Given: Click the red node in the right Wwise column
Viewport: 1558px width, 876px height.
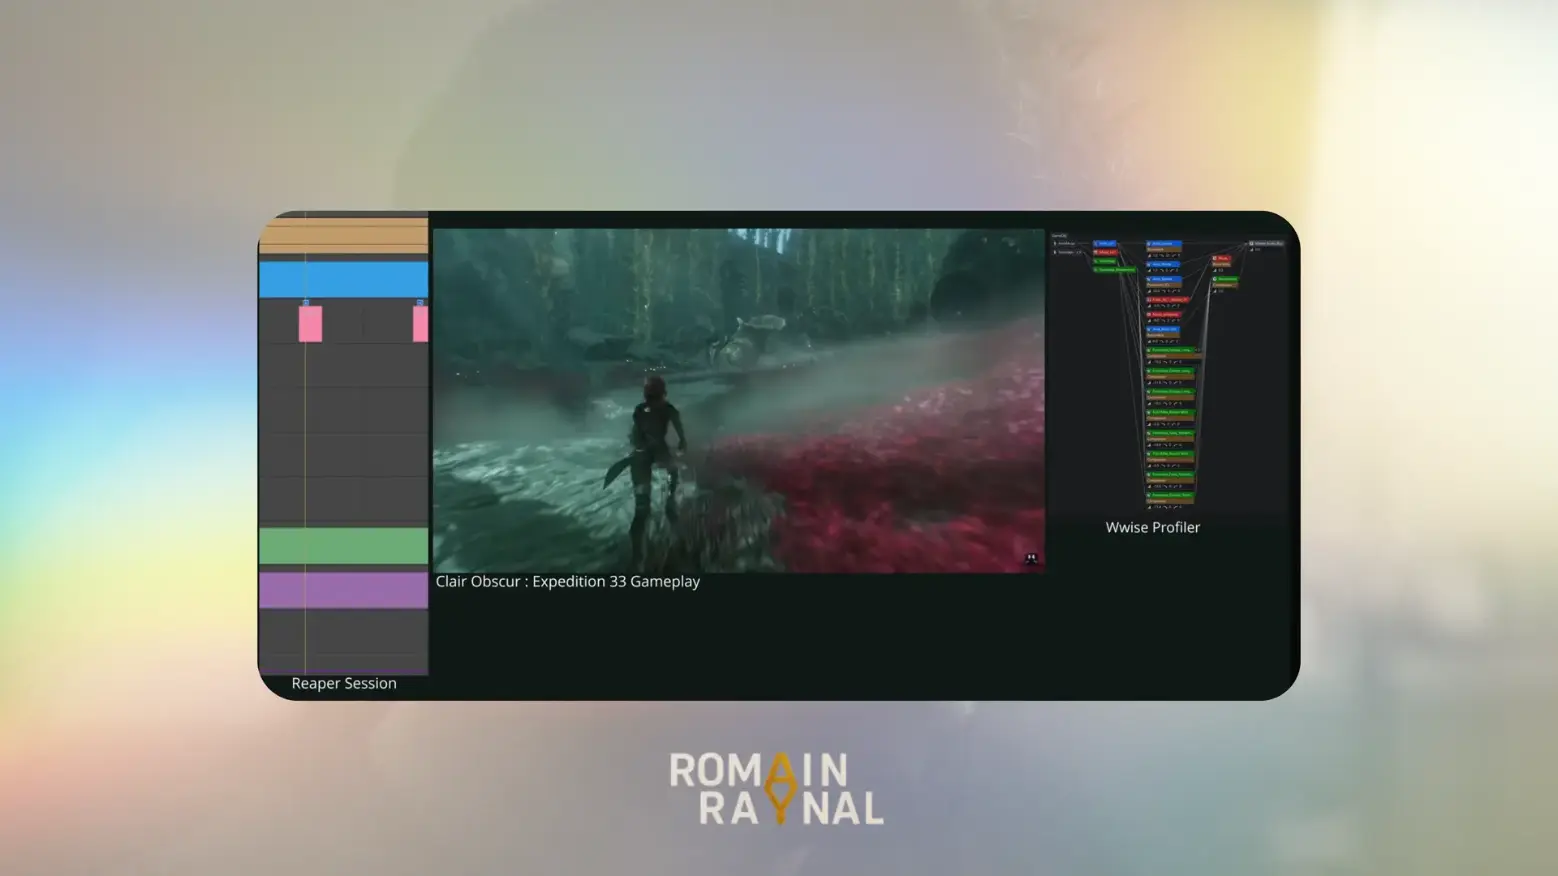Looking at the screenshot, I should point(1222,259).
